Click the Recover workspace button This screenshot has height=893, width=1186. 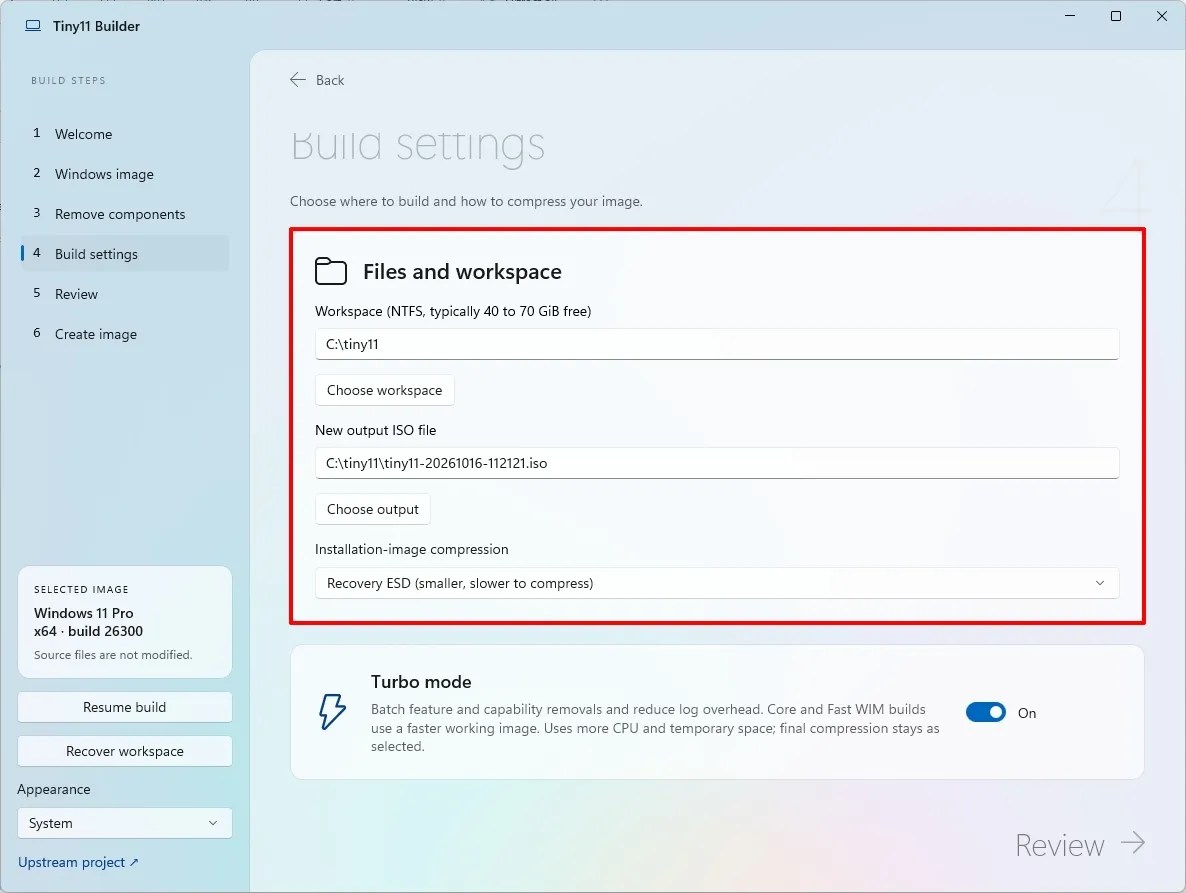(124, 751)
